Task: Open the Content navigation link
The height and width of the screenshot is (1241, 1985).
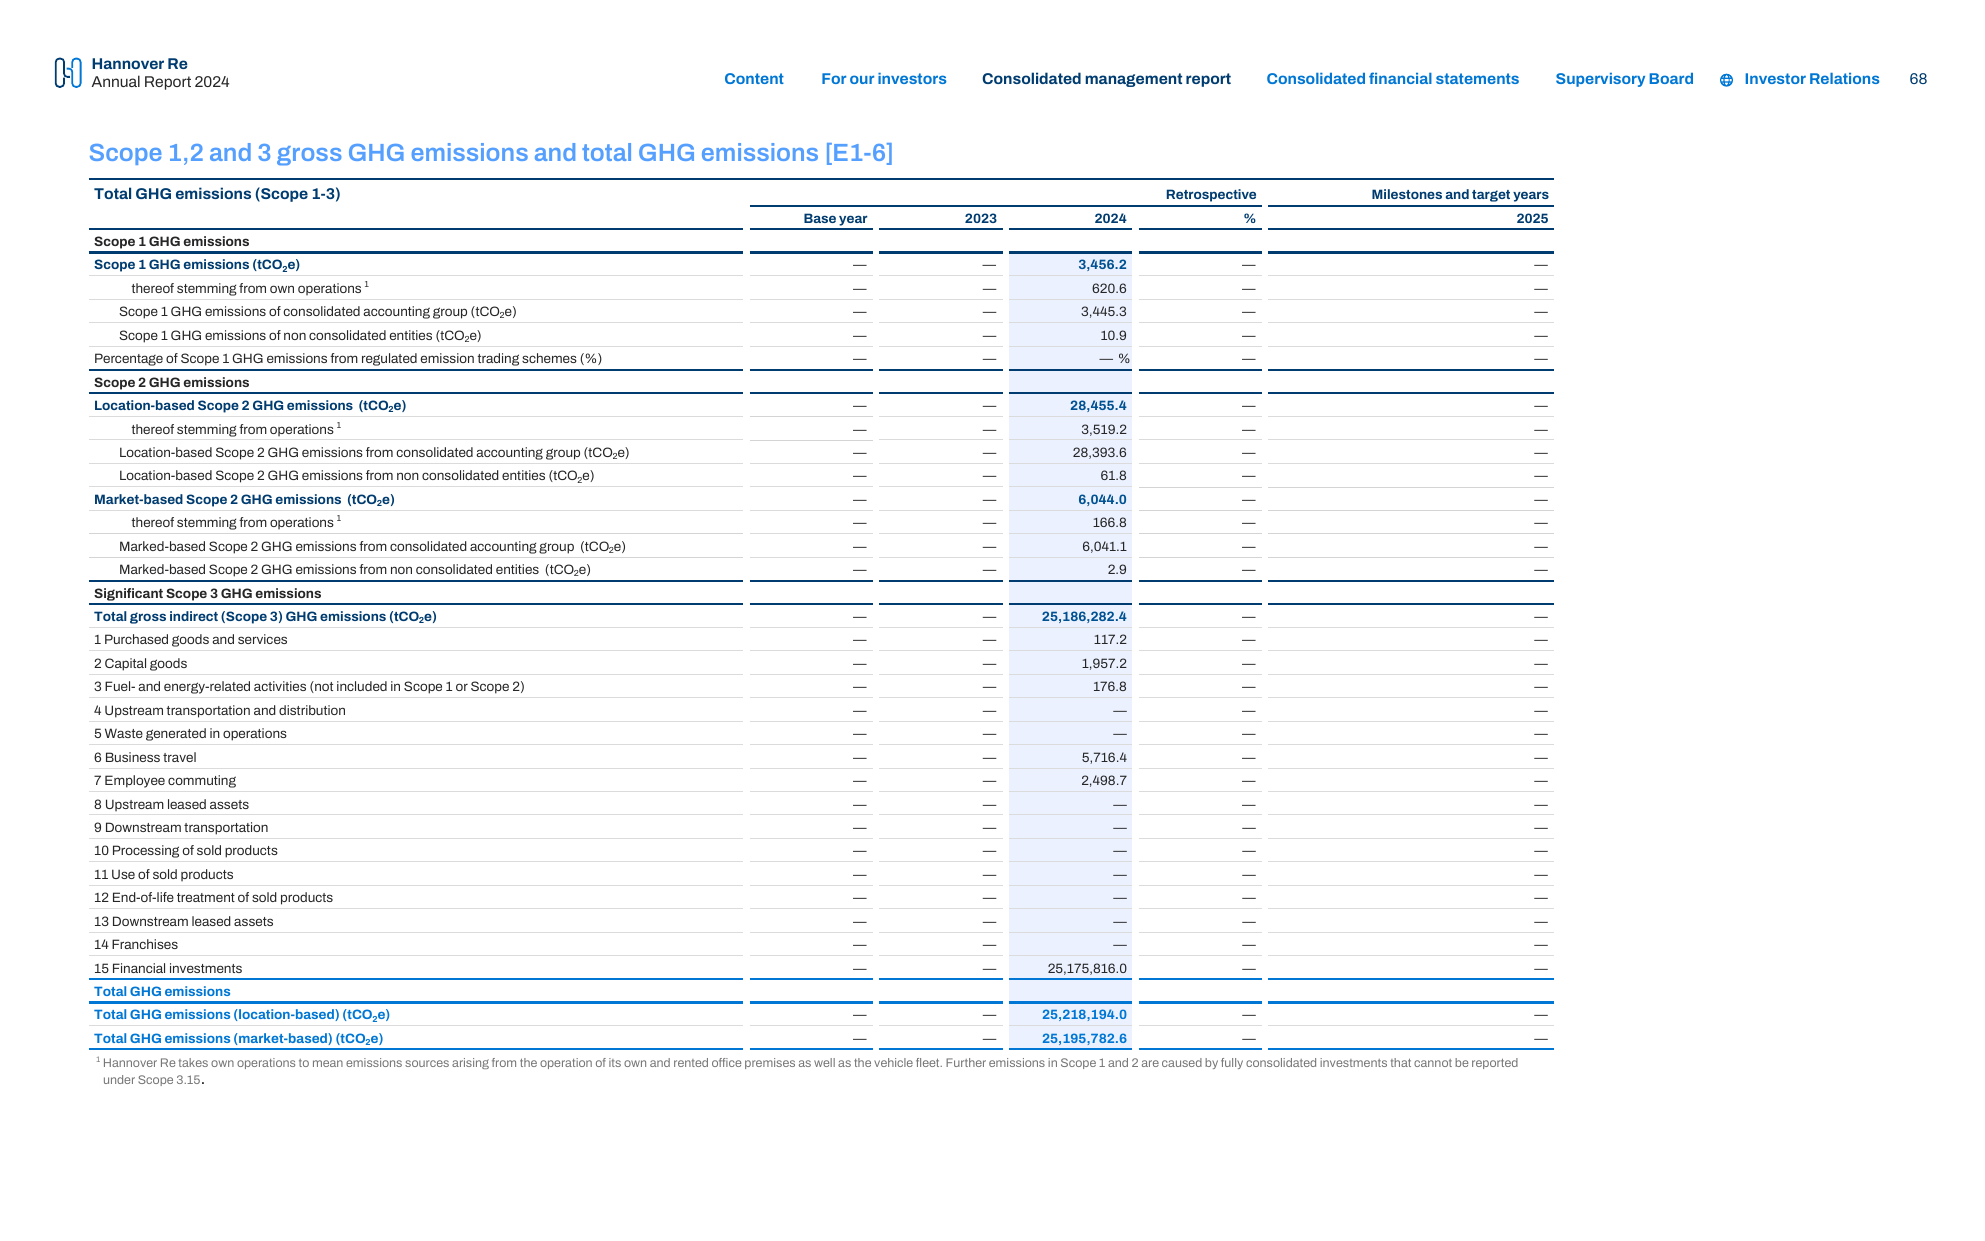Action: [x=753, y=79]
